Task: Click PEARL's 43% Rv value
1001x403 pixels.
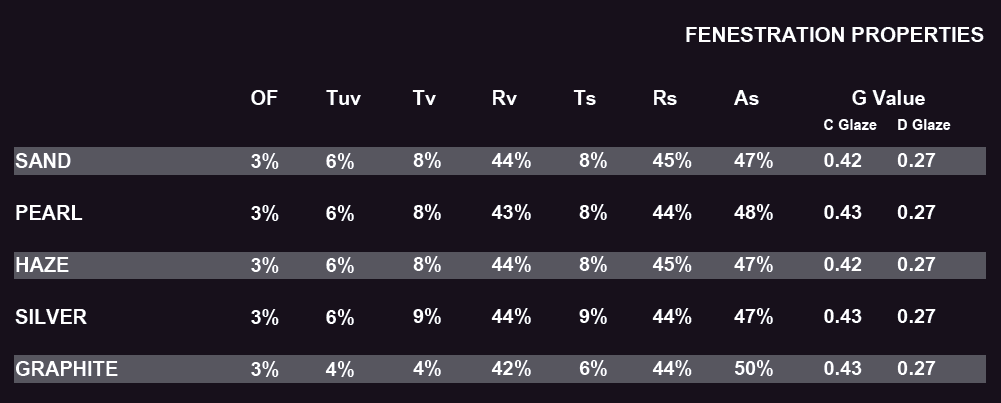Action: click(511, 213)
